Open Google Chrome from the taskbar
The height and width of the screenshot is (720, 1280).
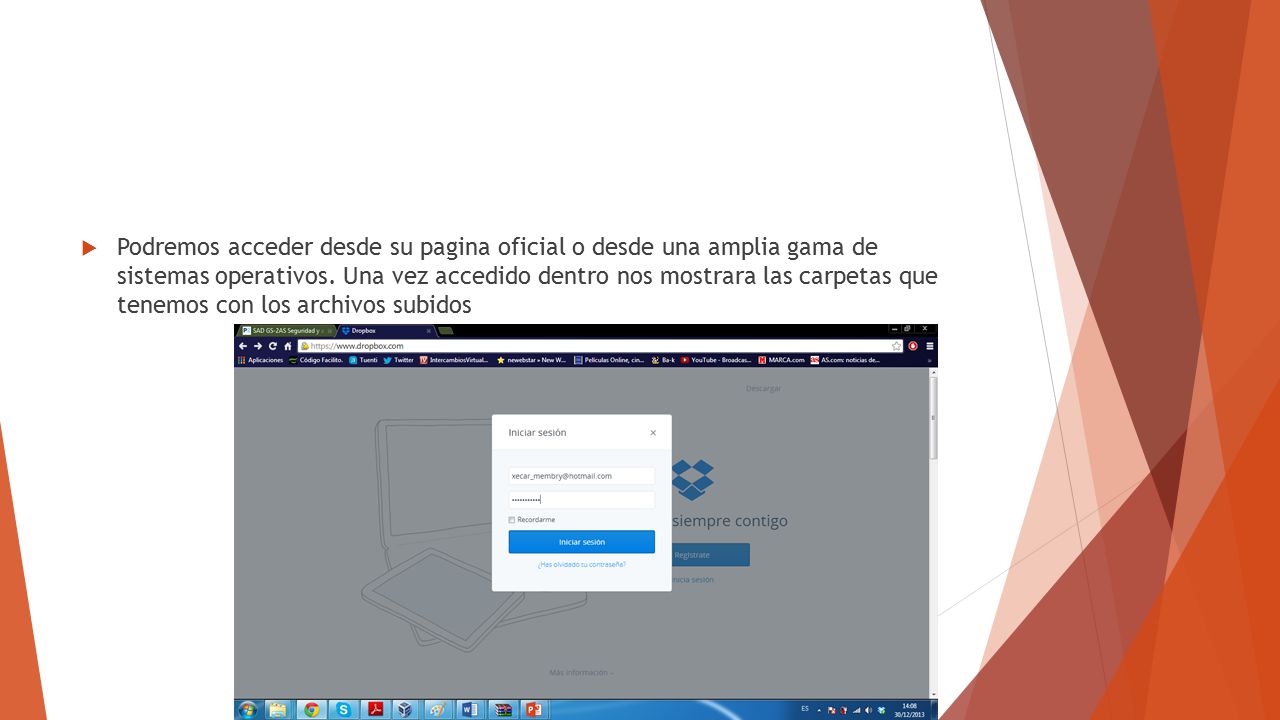pos(312,709)
